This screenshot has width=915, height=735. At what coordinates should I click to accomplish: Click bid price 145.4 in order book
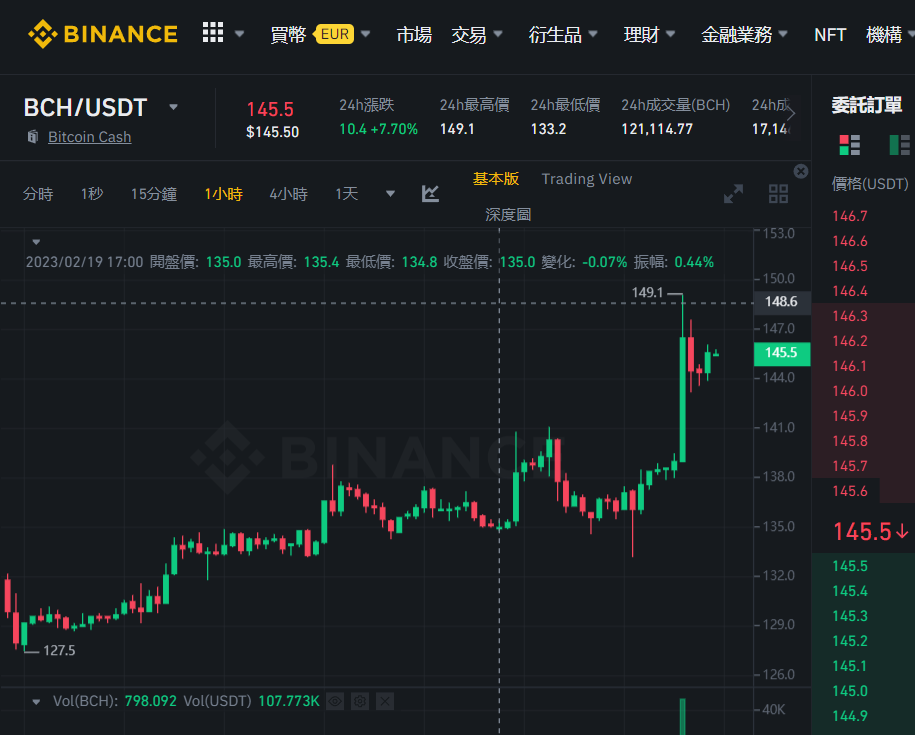(x=850, y=591)
